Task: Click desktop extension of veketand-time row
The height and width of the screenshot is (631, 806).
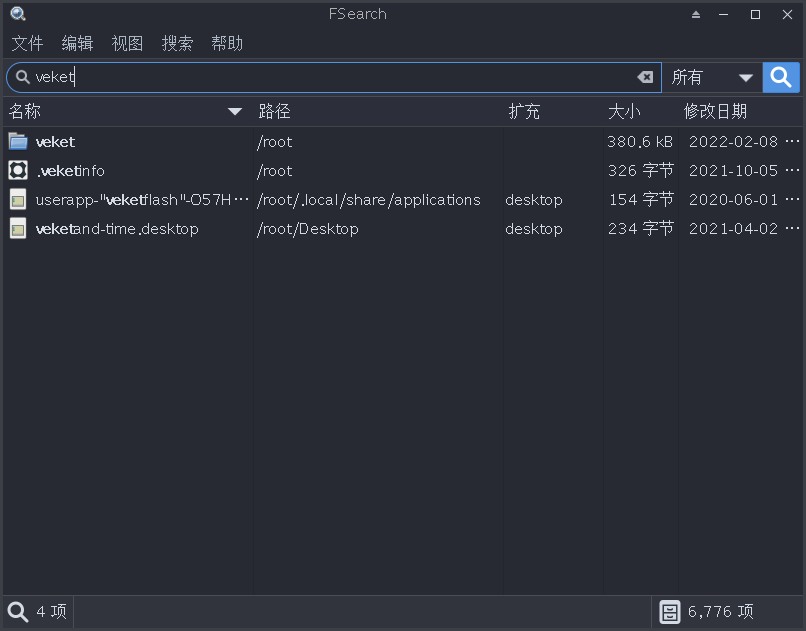Action: tap(534, 229)
